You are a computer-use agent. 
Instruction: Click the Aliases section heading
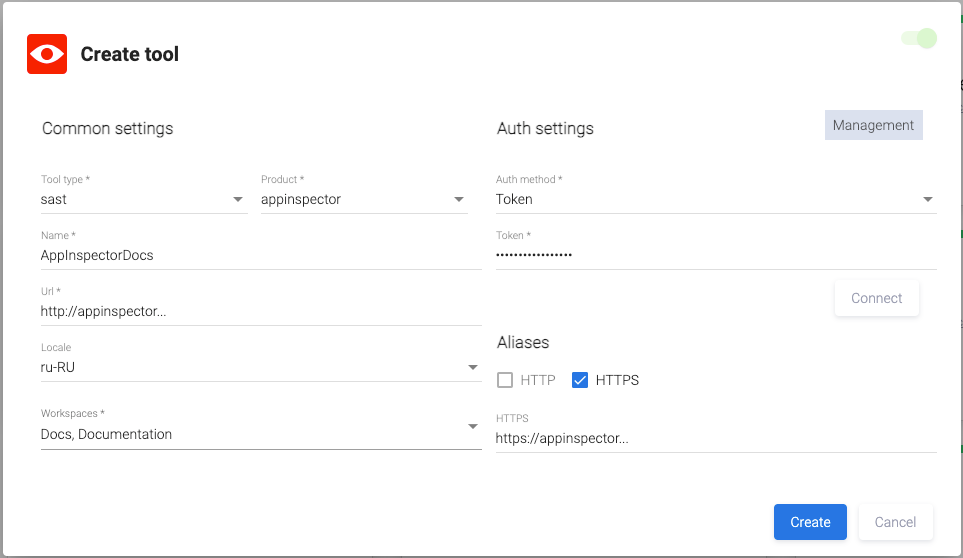(523, 342)
